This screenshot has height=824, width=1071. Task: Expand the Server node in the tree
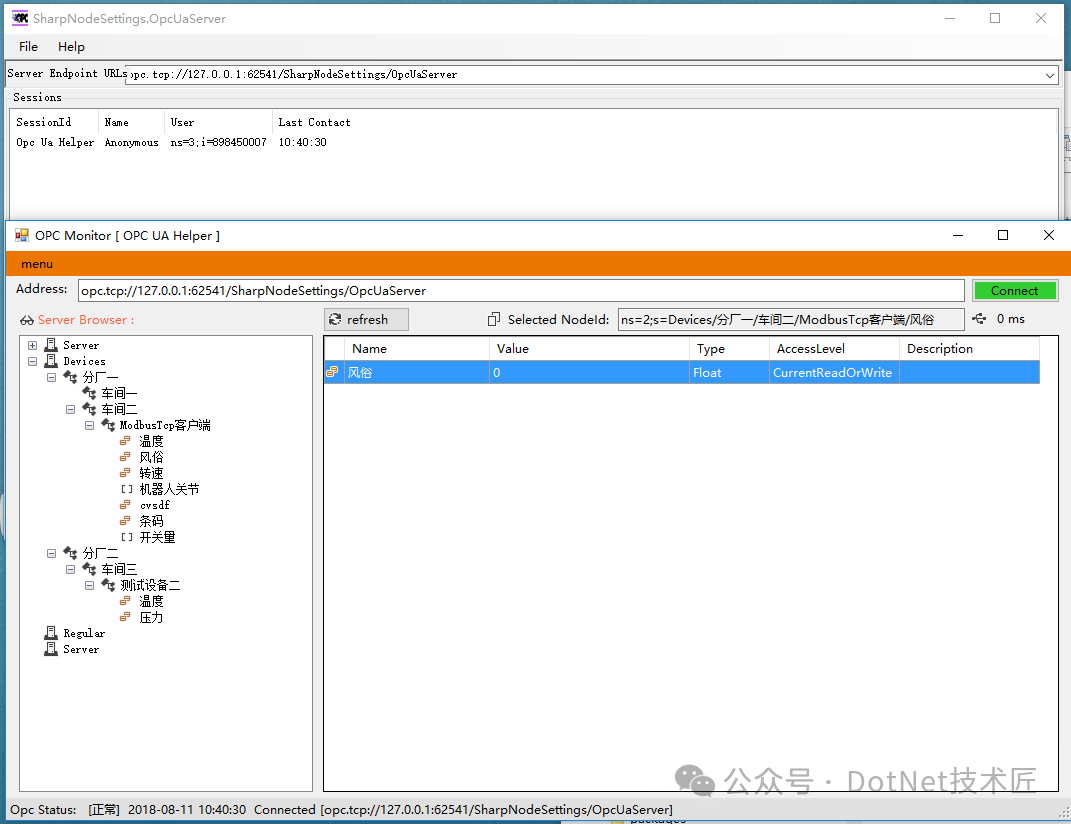pyautogui.click(x=31, y=344)
